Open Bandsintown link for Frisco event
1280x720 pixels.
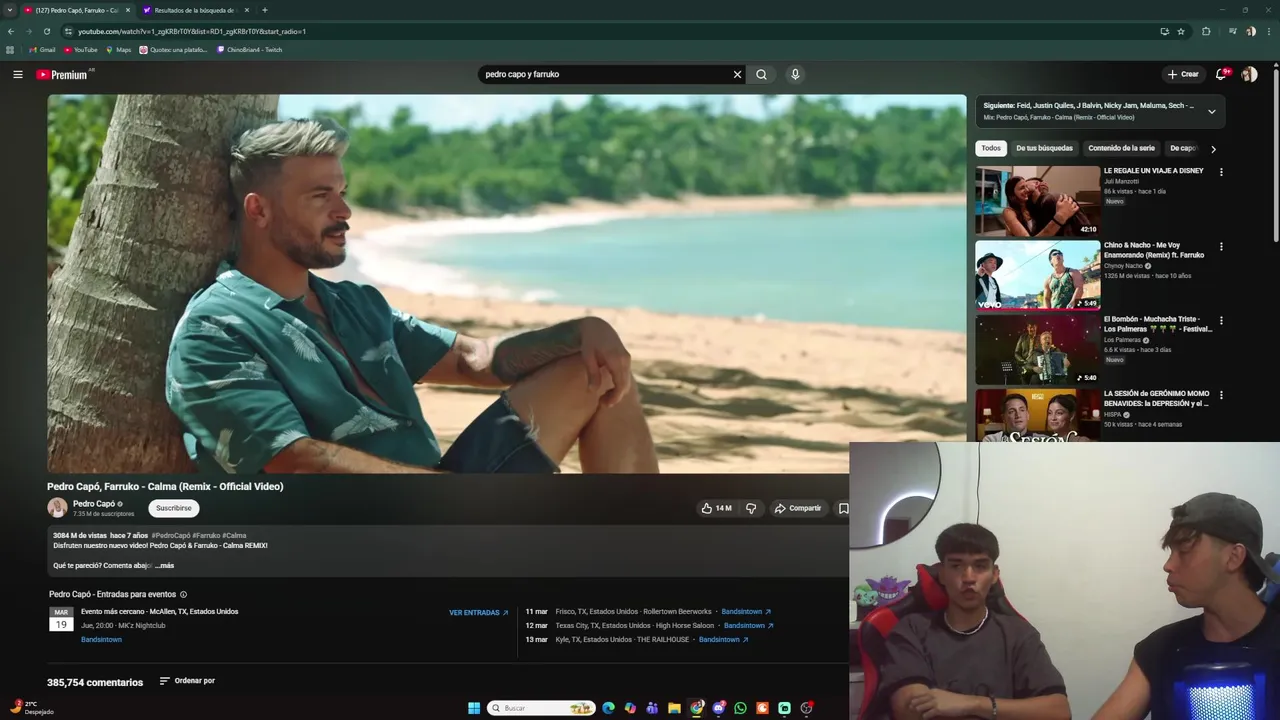(746, 612)
